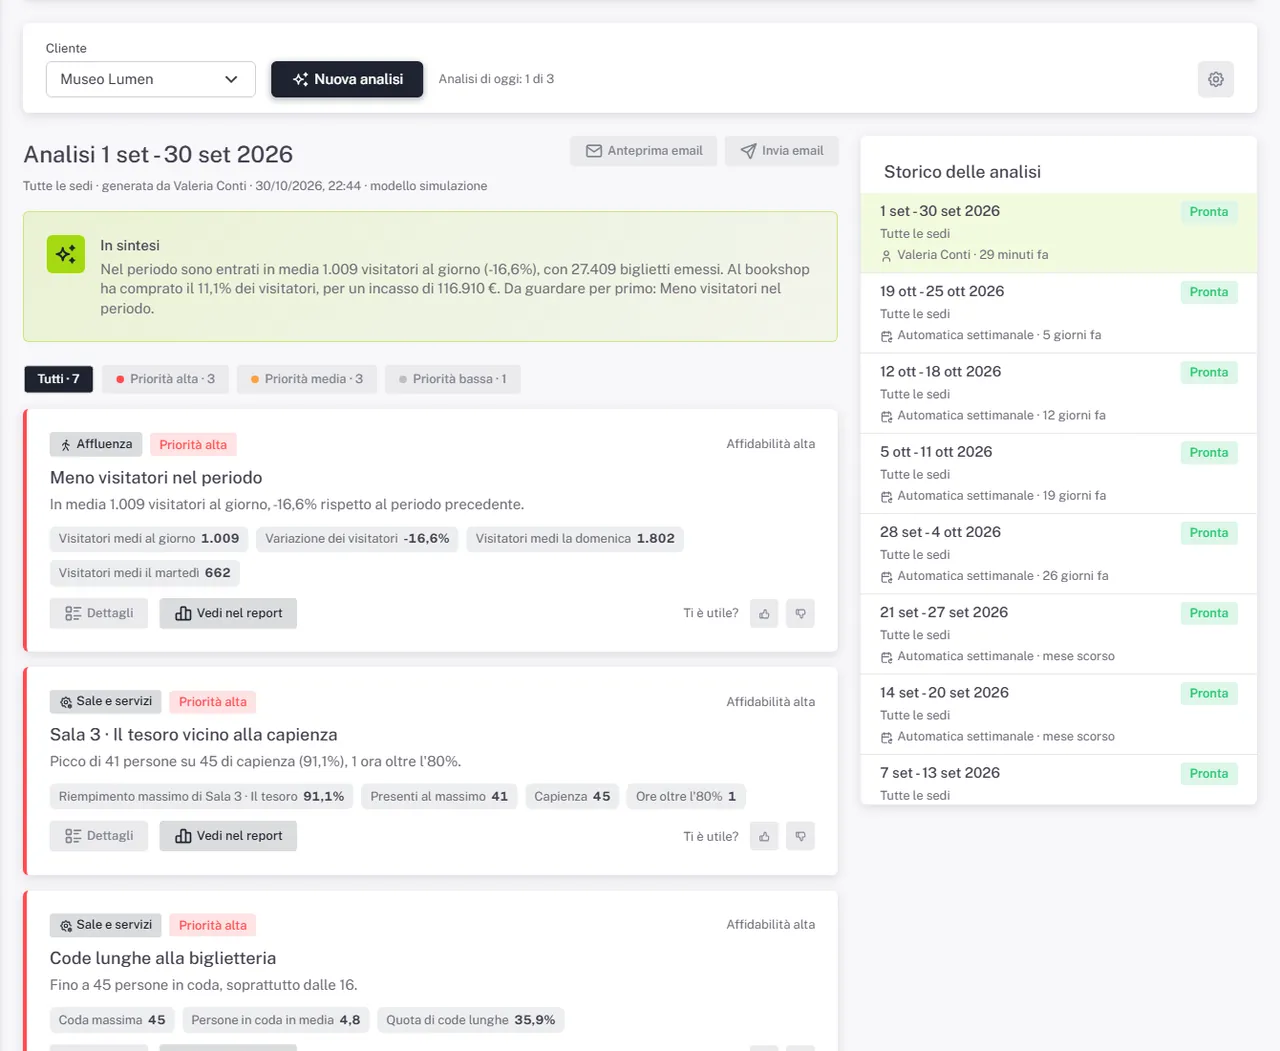
Task: Open the 19 ott - 25 ott 2026 analysis
Action: click(1058, 313)
